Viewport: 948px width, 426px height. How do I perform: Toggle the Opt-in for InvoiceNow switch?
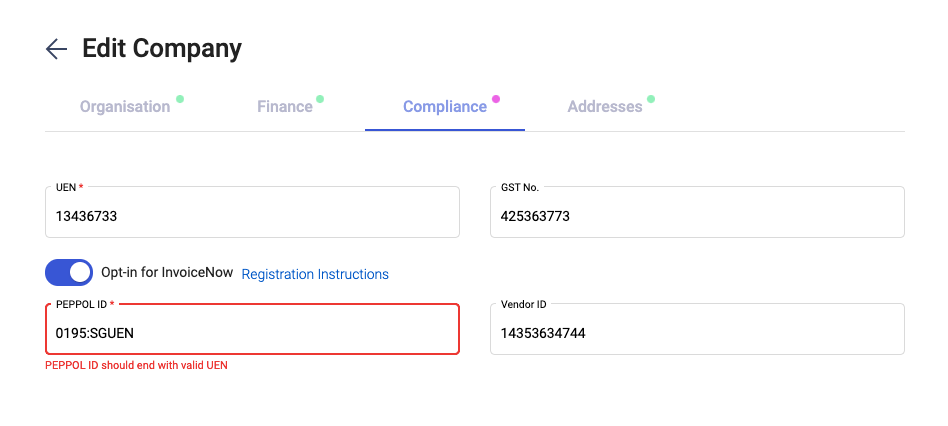point(69,273)
